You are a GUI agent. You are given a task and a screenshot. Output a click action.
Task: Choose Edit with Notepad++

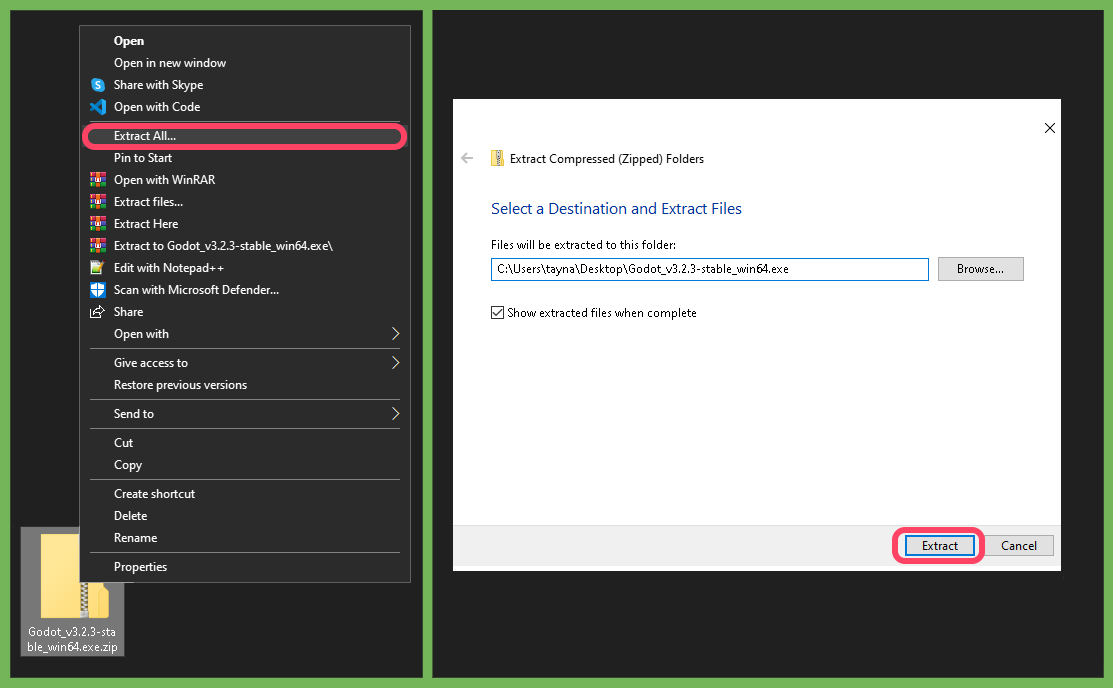click(245, 268)
